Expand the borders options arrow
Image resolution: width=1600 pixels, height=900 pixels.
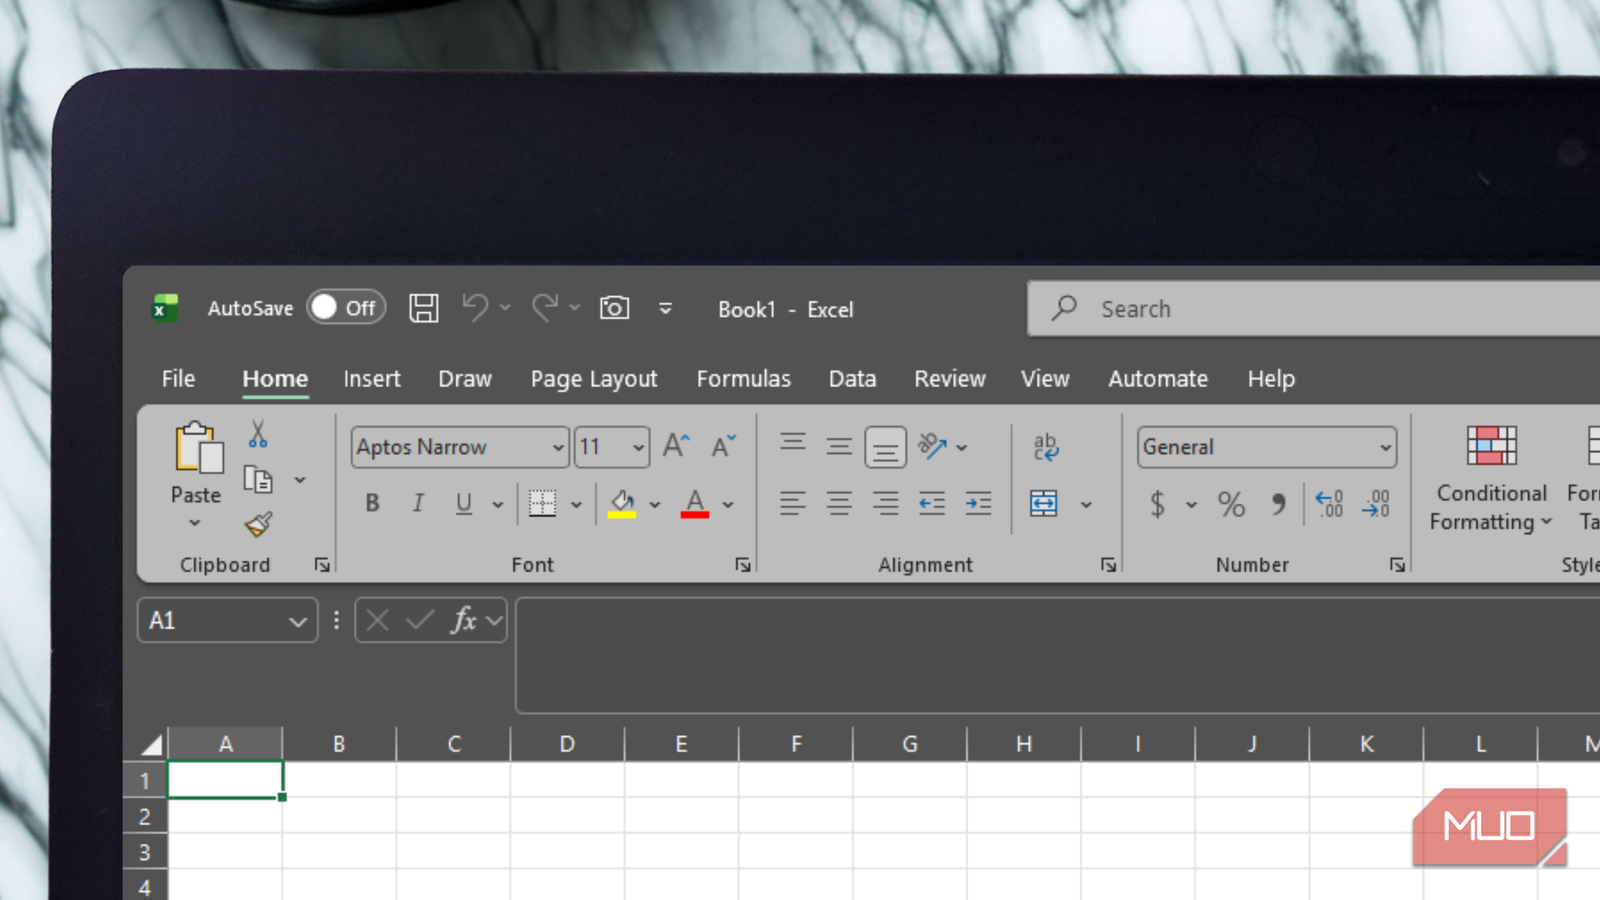tap(576, 505)
